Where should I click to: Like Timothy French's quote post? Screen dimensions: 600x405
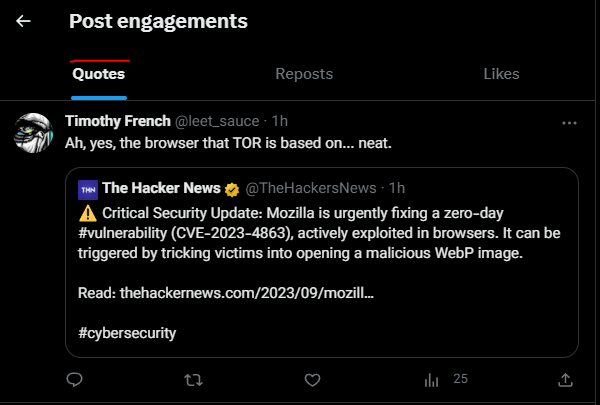(312, 380)
